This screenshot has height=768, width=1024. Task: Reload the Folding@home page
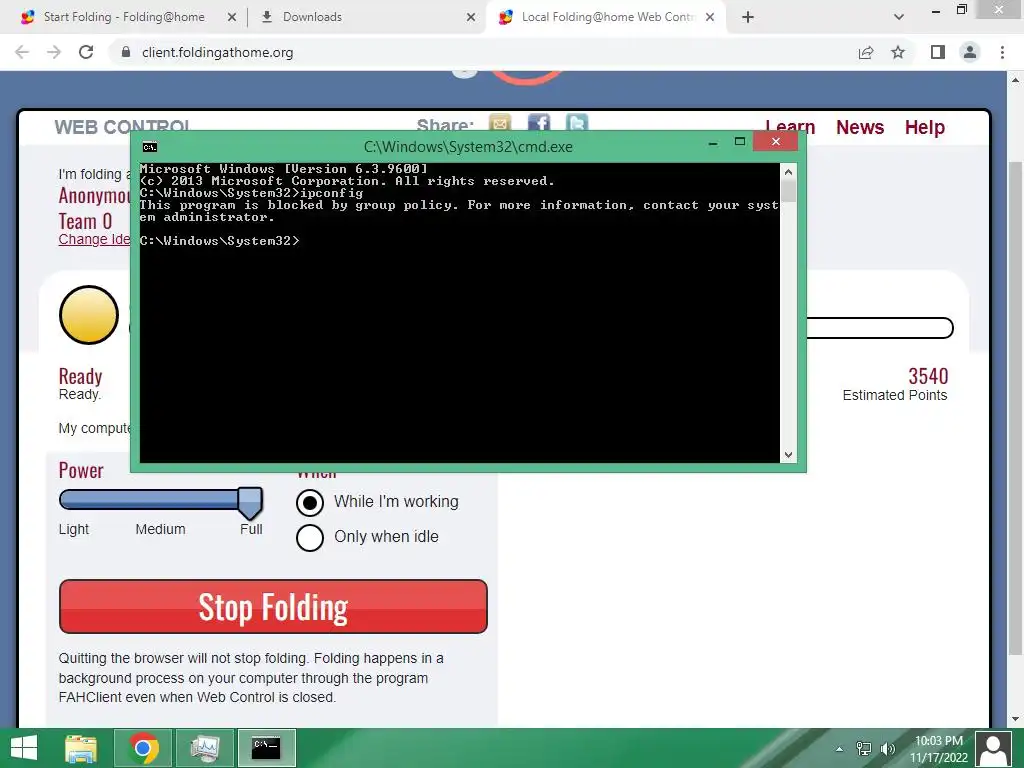pyautogui.click(x=86, y=52)
